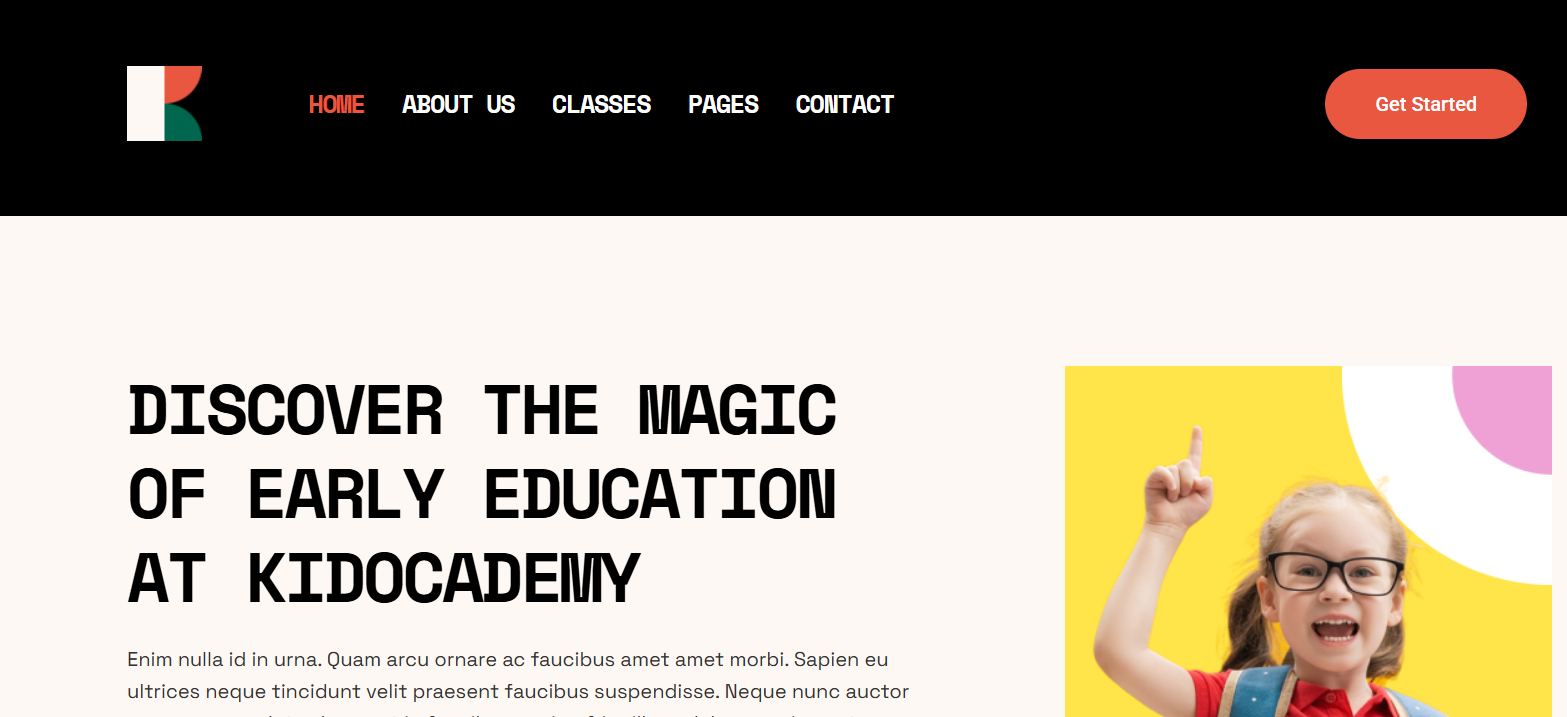
Task: Click the Get Started button
Action: (1425, 104)
